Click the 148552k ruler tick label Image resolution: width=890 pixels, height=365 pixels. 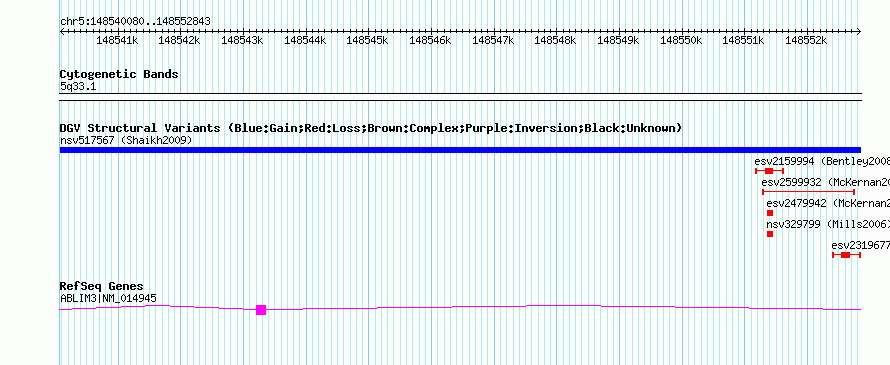[807, 40]
